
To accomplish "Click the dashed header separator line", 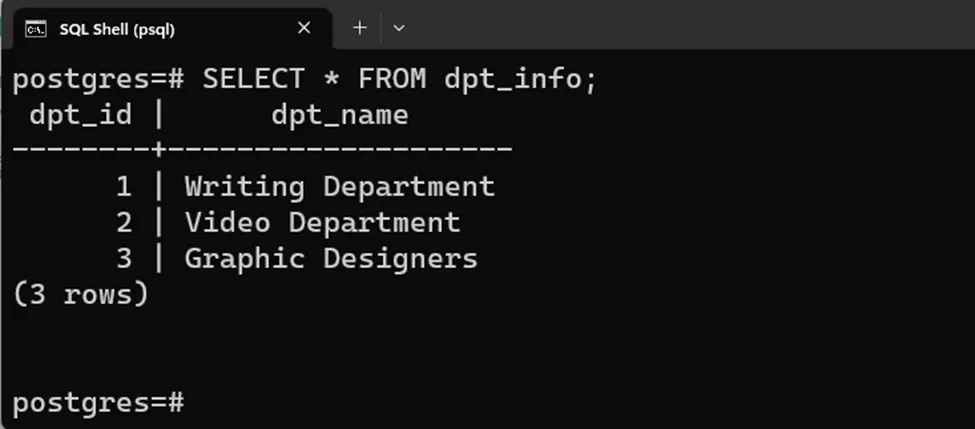I will coord(262,150).
